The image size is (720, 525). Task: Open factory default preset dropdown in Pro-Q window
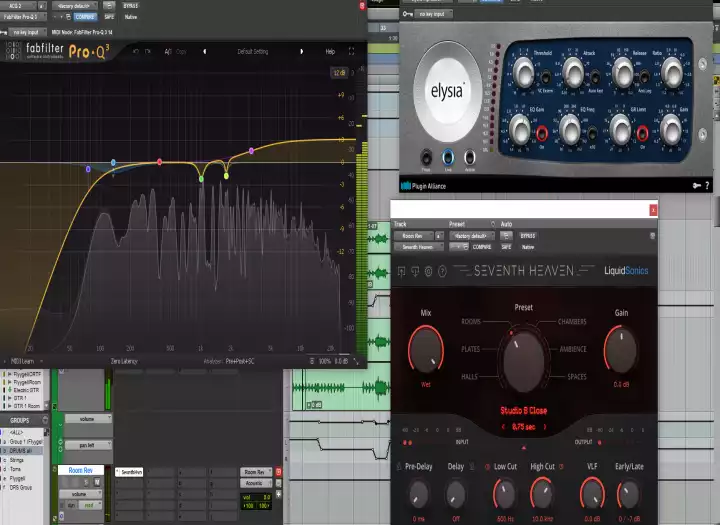pyautogui.click(x=74, y=6)
